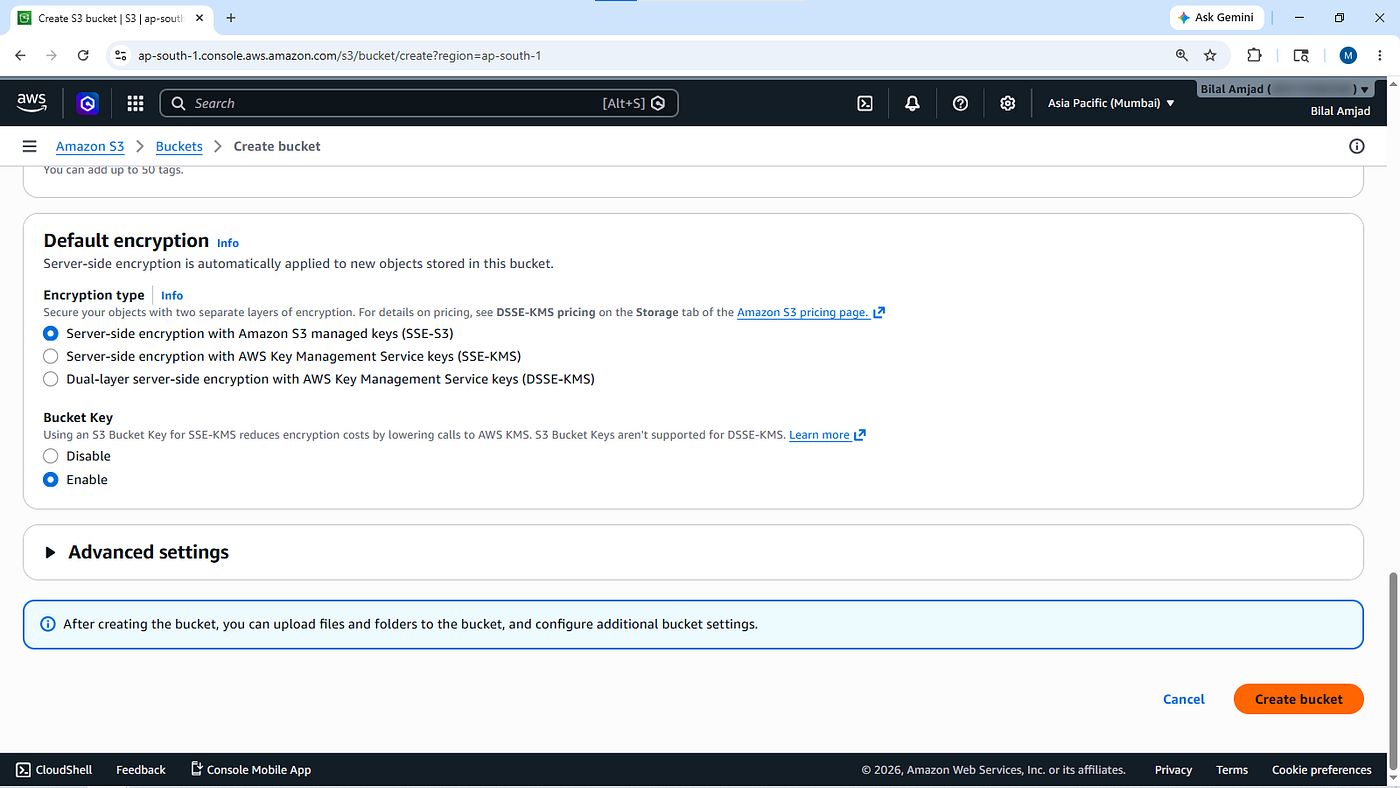Screen dimensions: 1400x788
Task: Click the browser address bar URL
Action: (340, 55)
